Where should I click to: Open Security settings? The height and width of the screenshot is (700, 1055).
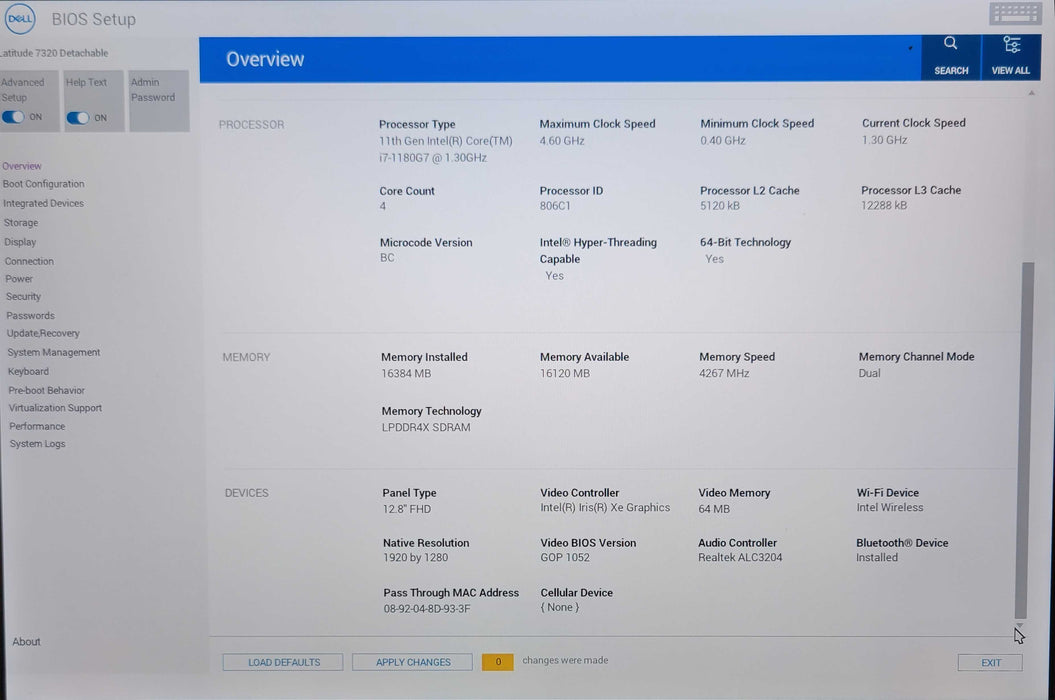(x=24, y=296)
